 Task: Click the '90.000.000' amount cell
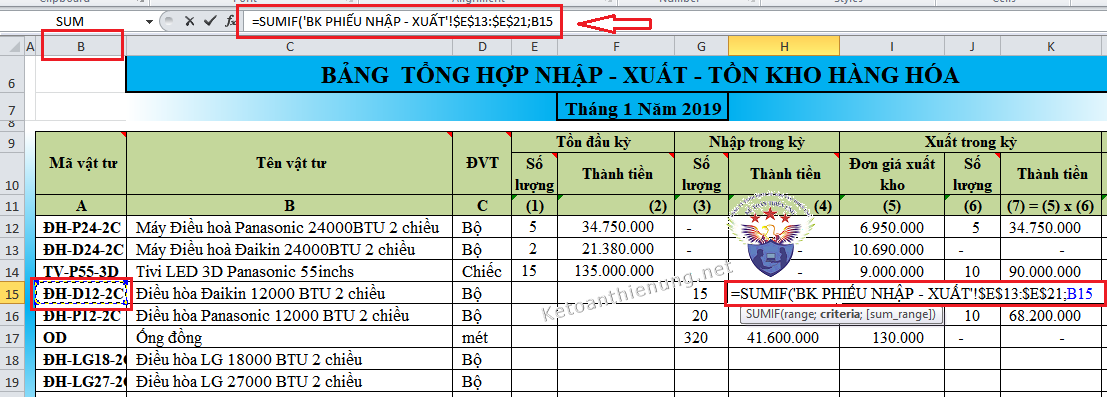pos(1051,271)
